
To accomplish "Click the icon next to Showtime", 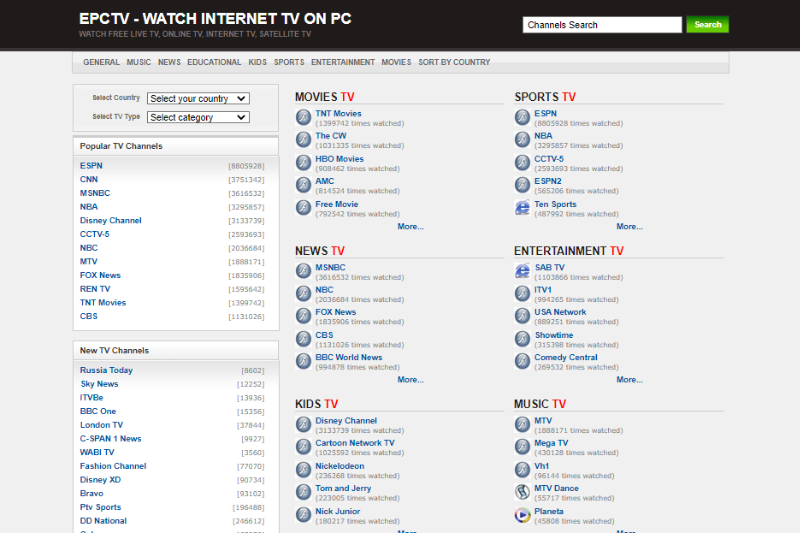I will tap(522, 339).
